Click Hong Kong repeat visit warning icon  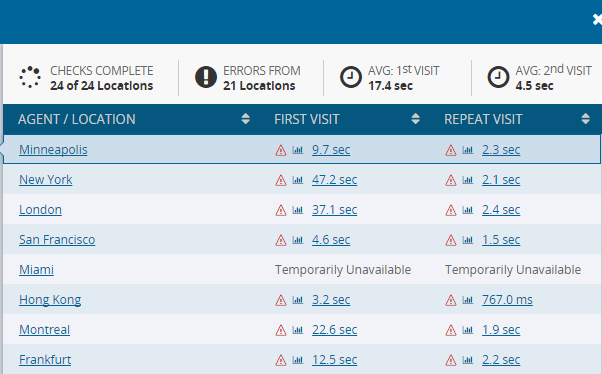[451, 300]
